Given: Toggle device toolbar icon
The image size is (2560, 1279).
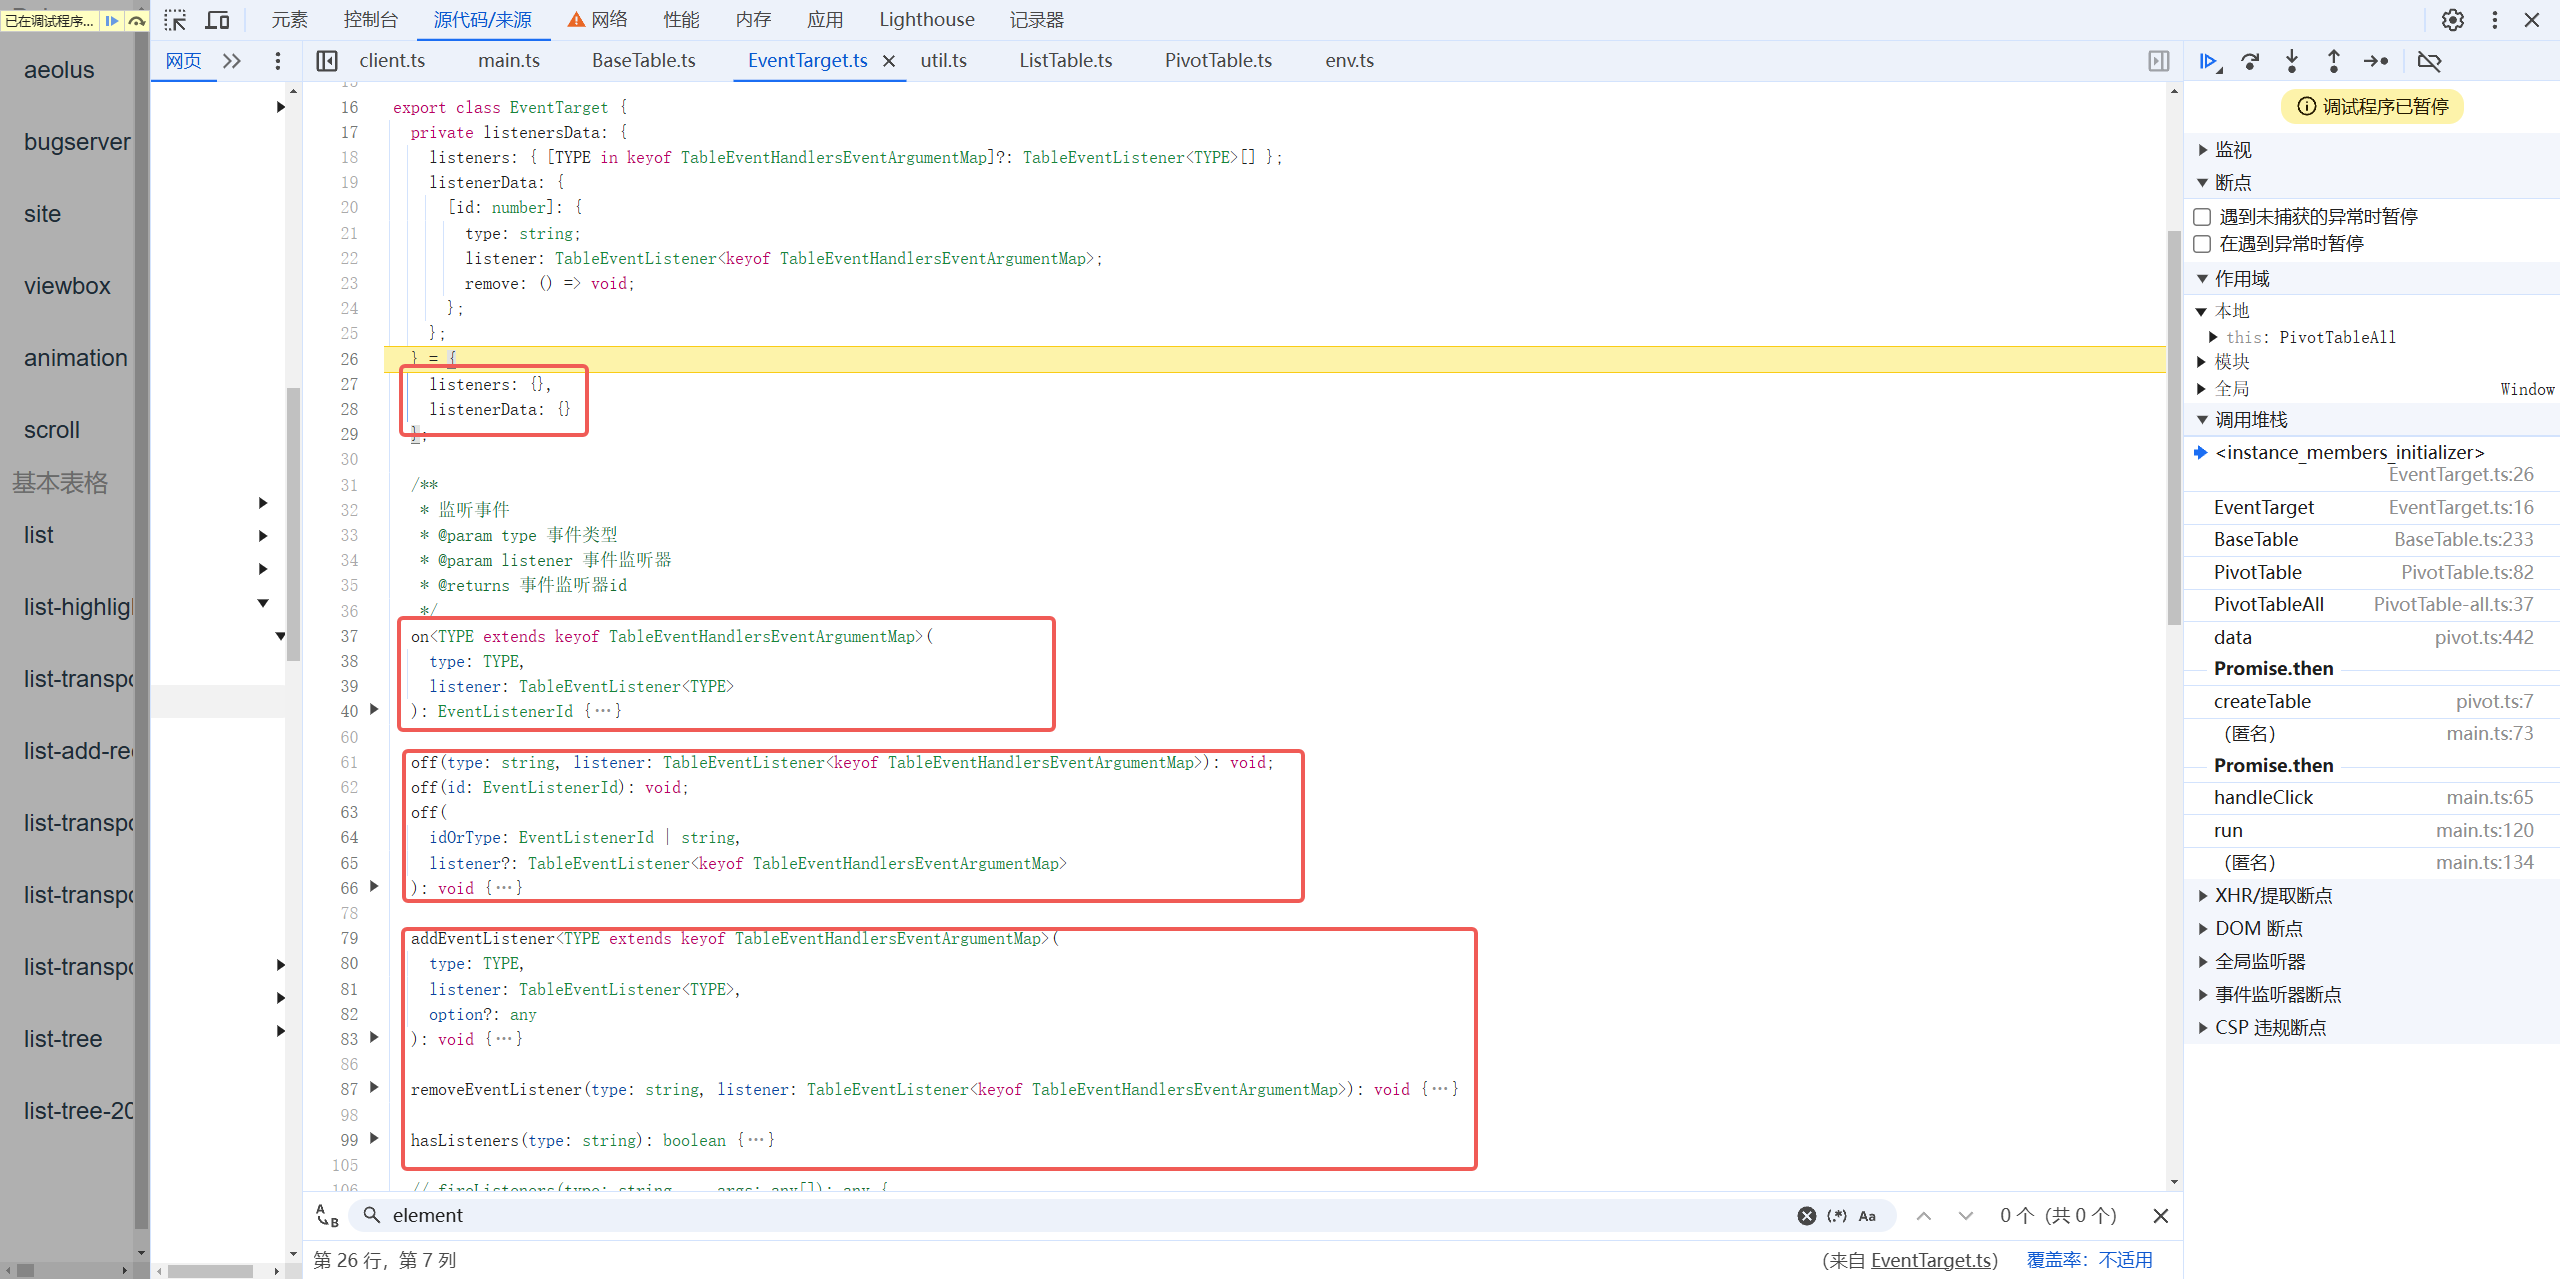Looking at the screenshot, I should pos(217,20).
